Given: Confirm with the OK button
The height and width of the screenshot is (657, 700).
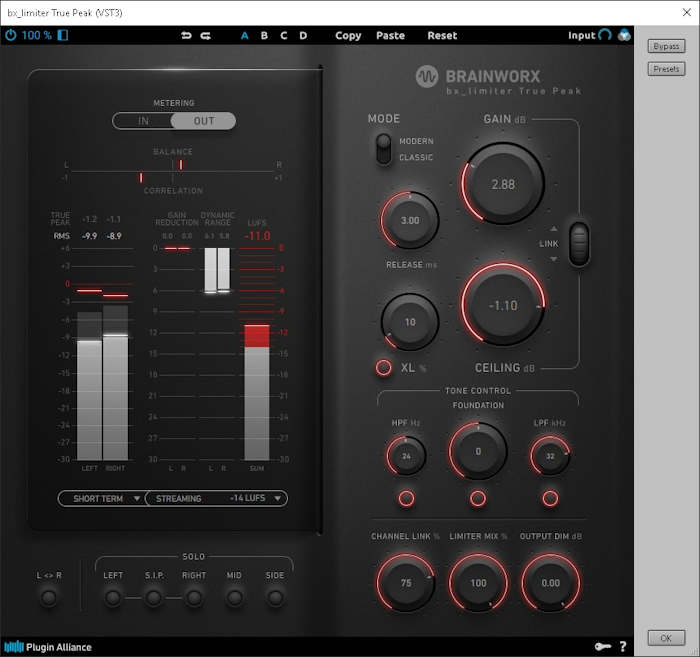Looking at the screenshot, I should [666, 638].
